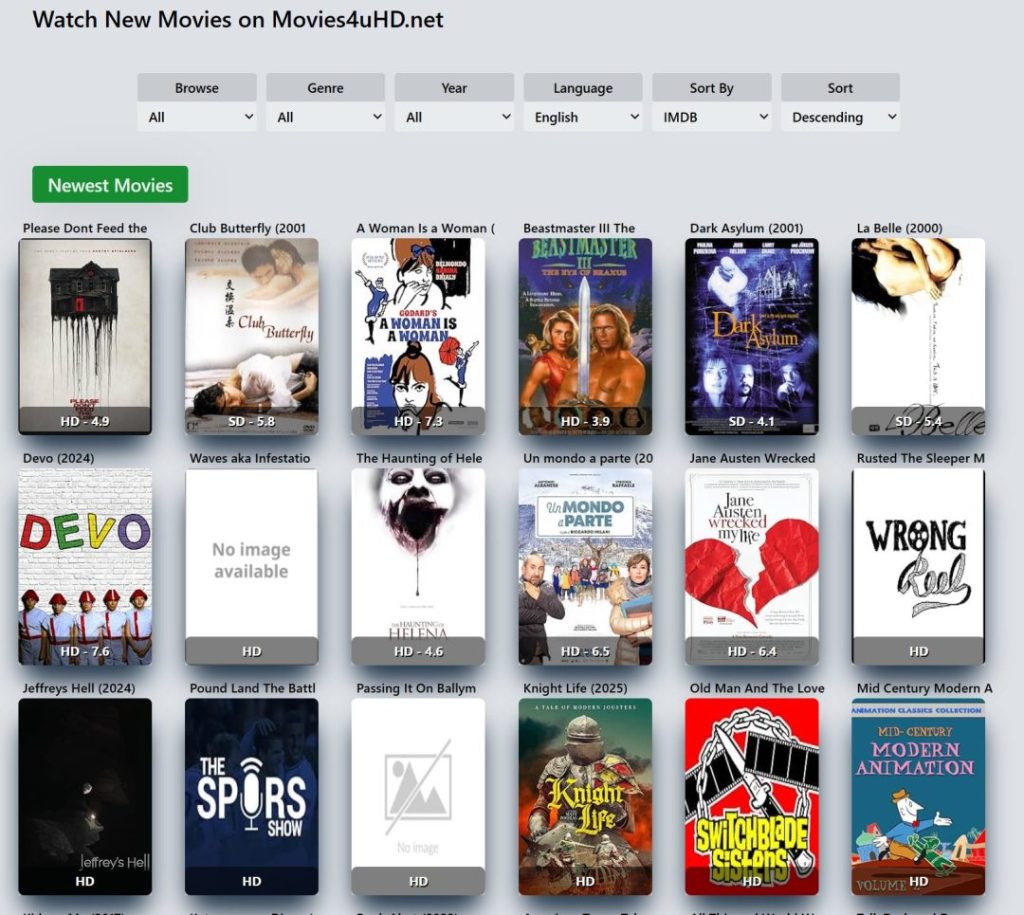Click the Pound Land The Battl title
Viewport: 1024px width, 915px height.
[252, 688]
